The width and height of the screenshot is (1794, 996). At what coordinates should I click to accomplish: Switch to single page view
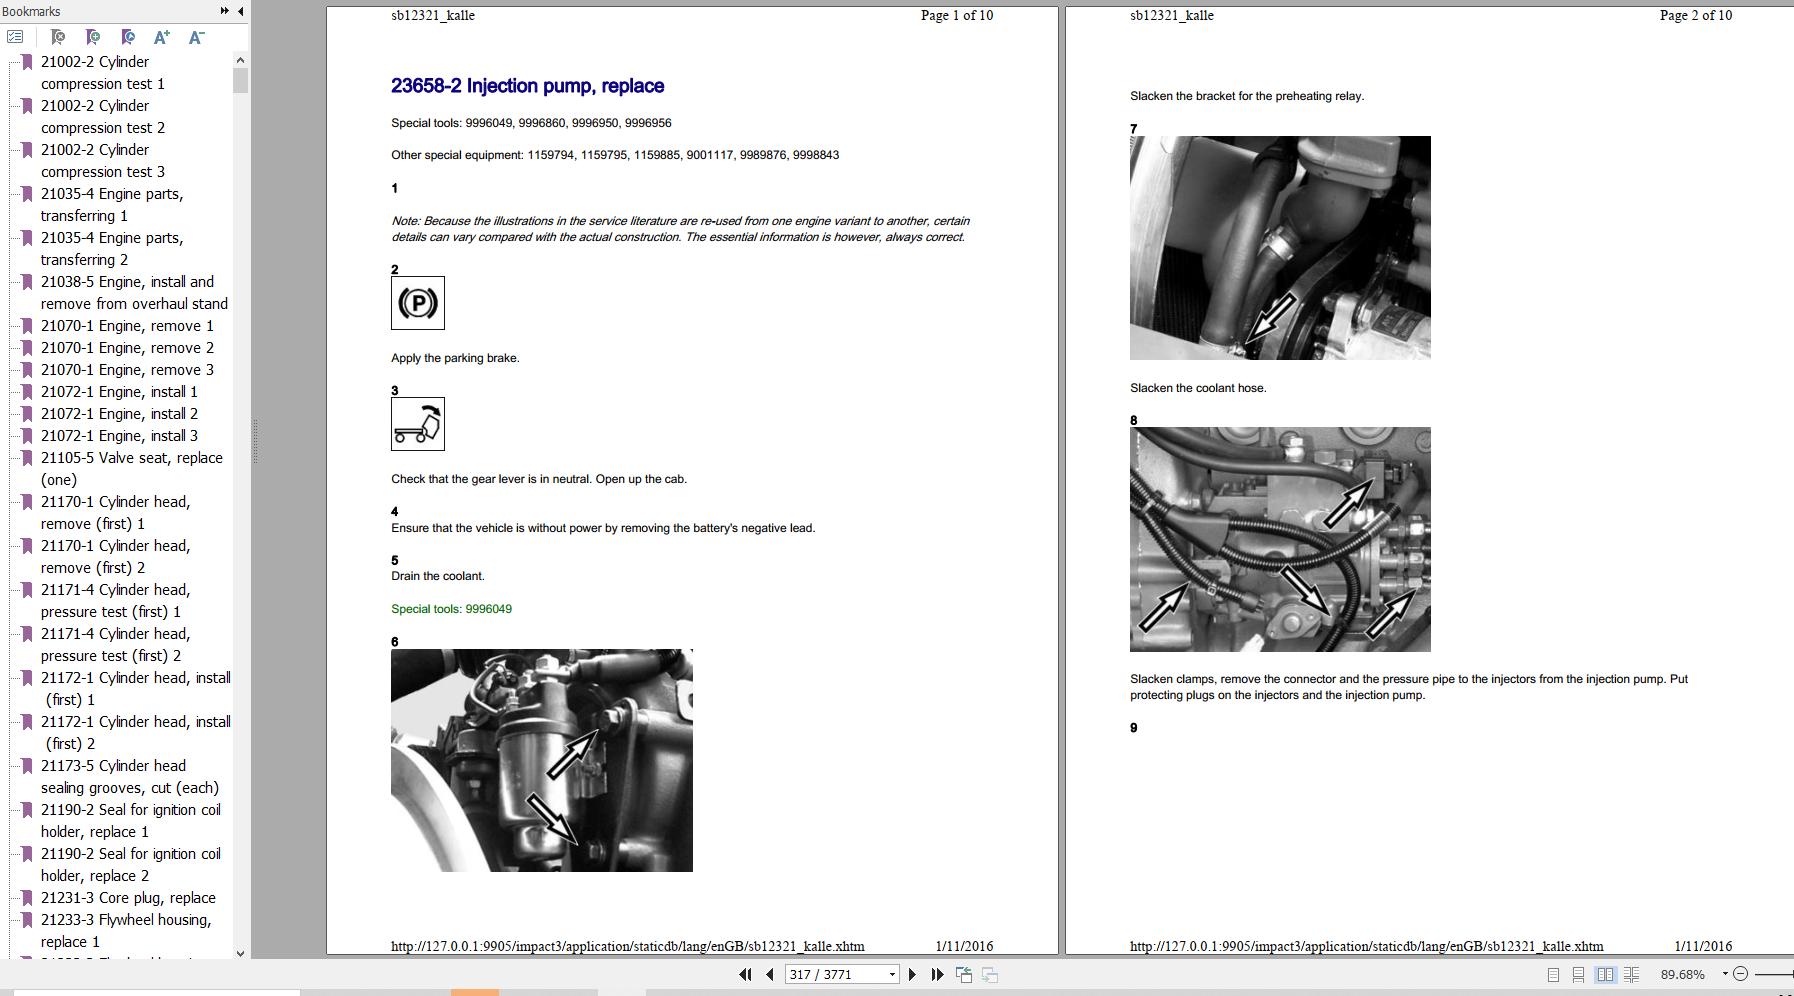point(1553,974)
